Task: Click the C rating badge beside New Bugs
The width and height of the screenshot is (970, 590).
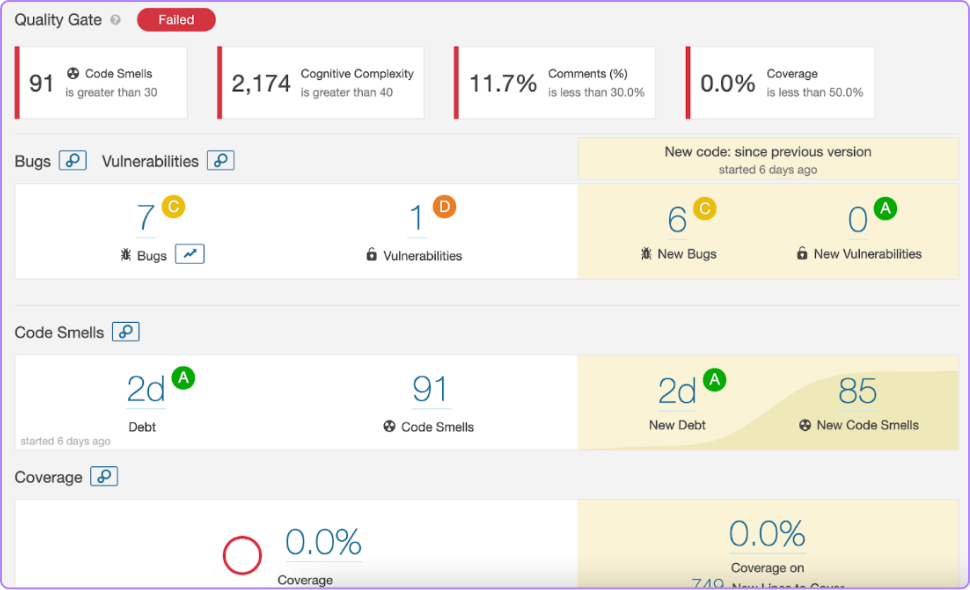Action: click(705, 208)
